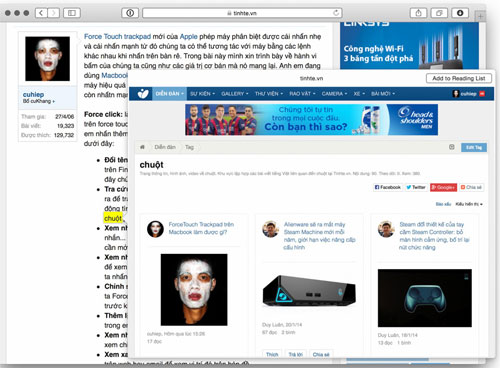The image size is (500, 368).
Task: Click the tinhte.vn address bar
Action: tap(242, 13)
